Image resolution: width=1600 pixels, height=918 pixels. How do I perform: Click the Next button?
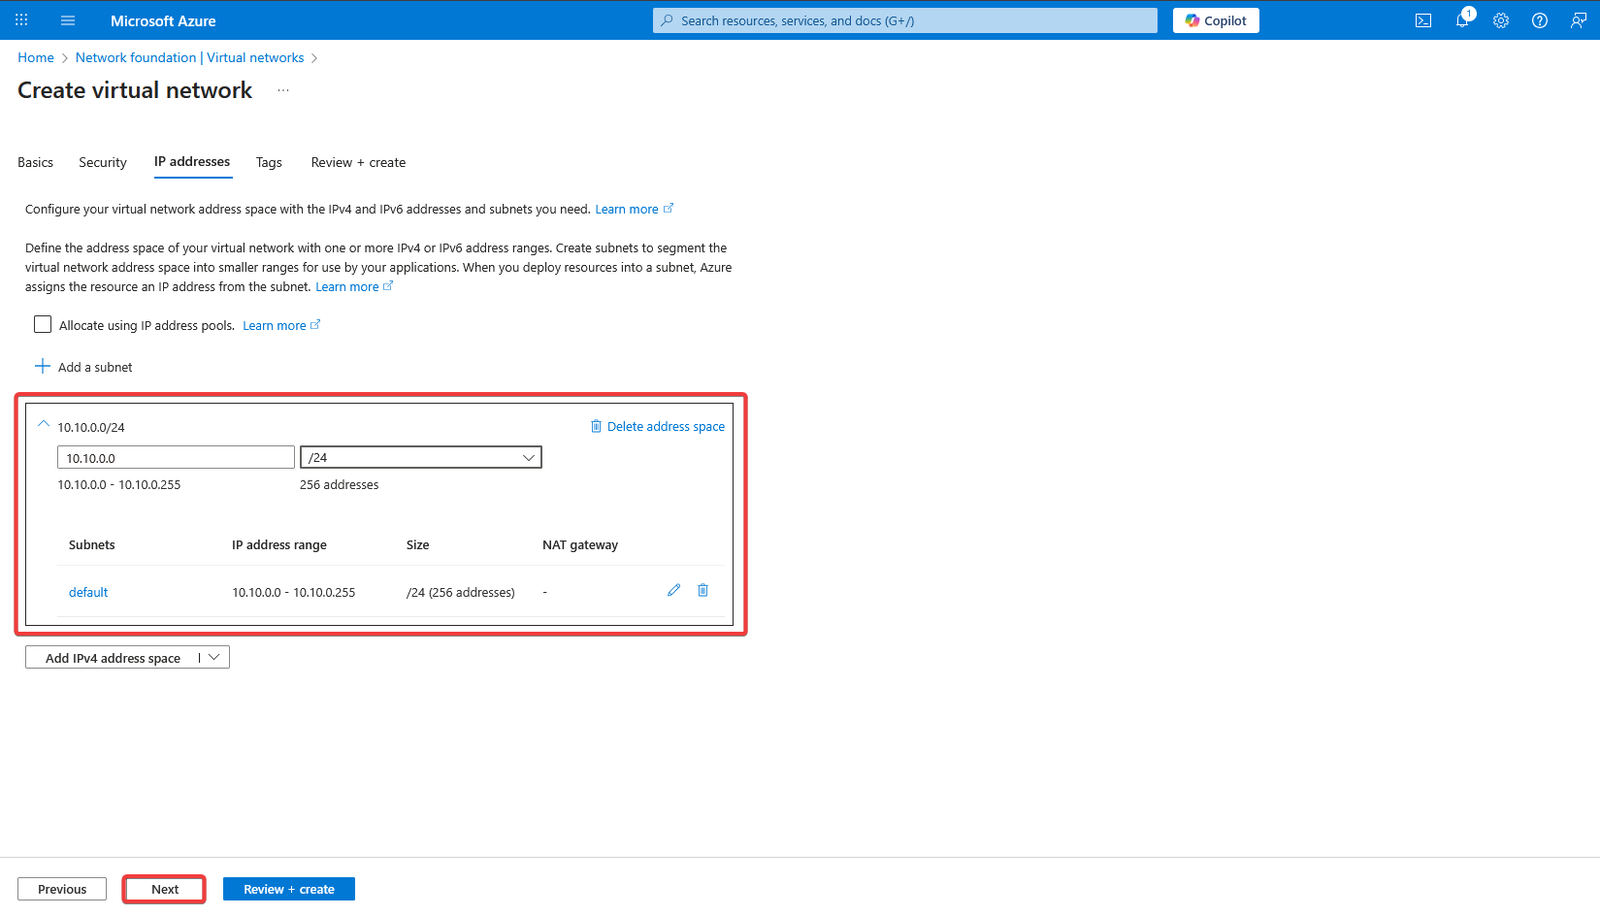click(165, 889)
